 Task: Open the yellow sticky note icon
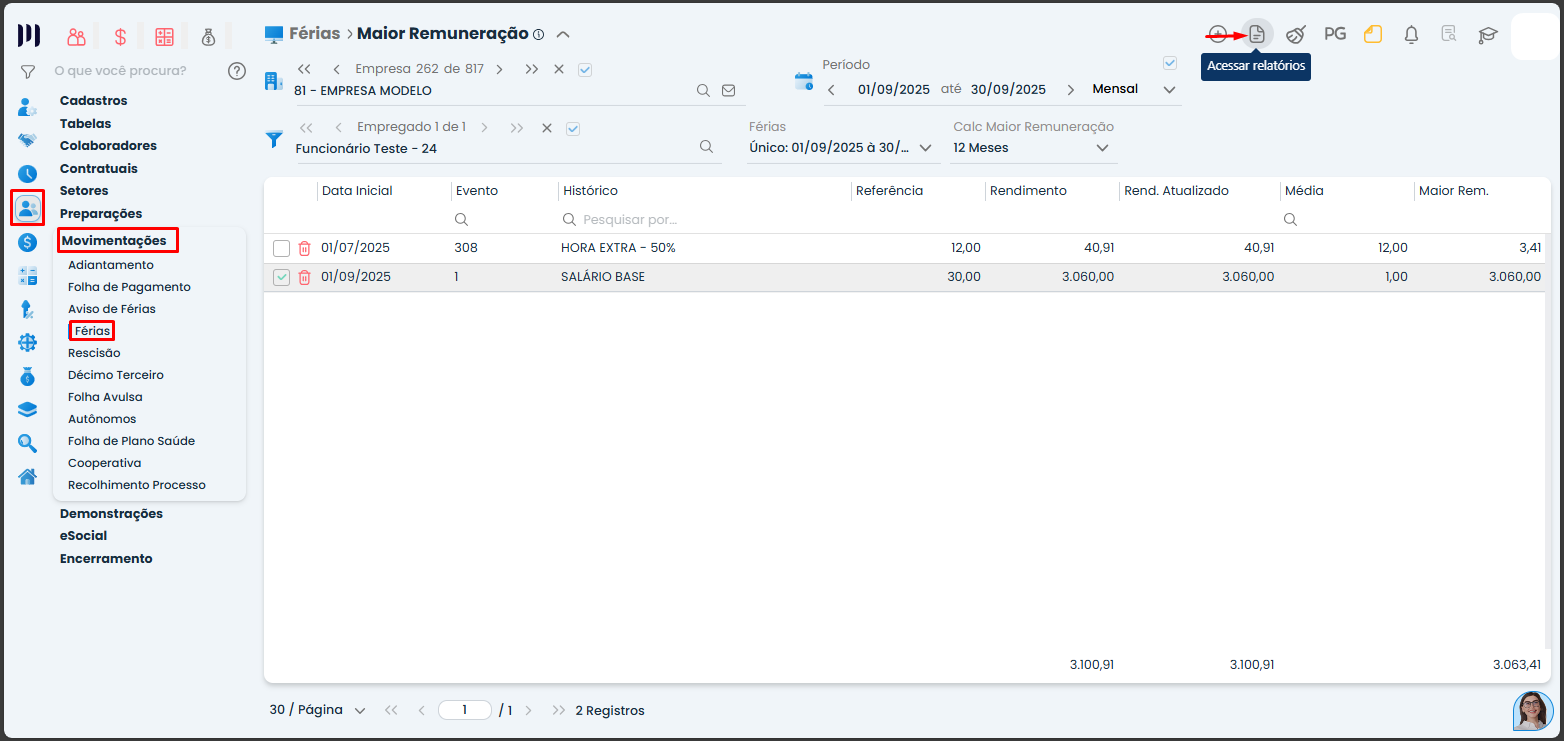[x=1373, y=34]
